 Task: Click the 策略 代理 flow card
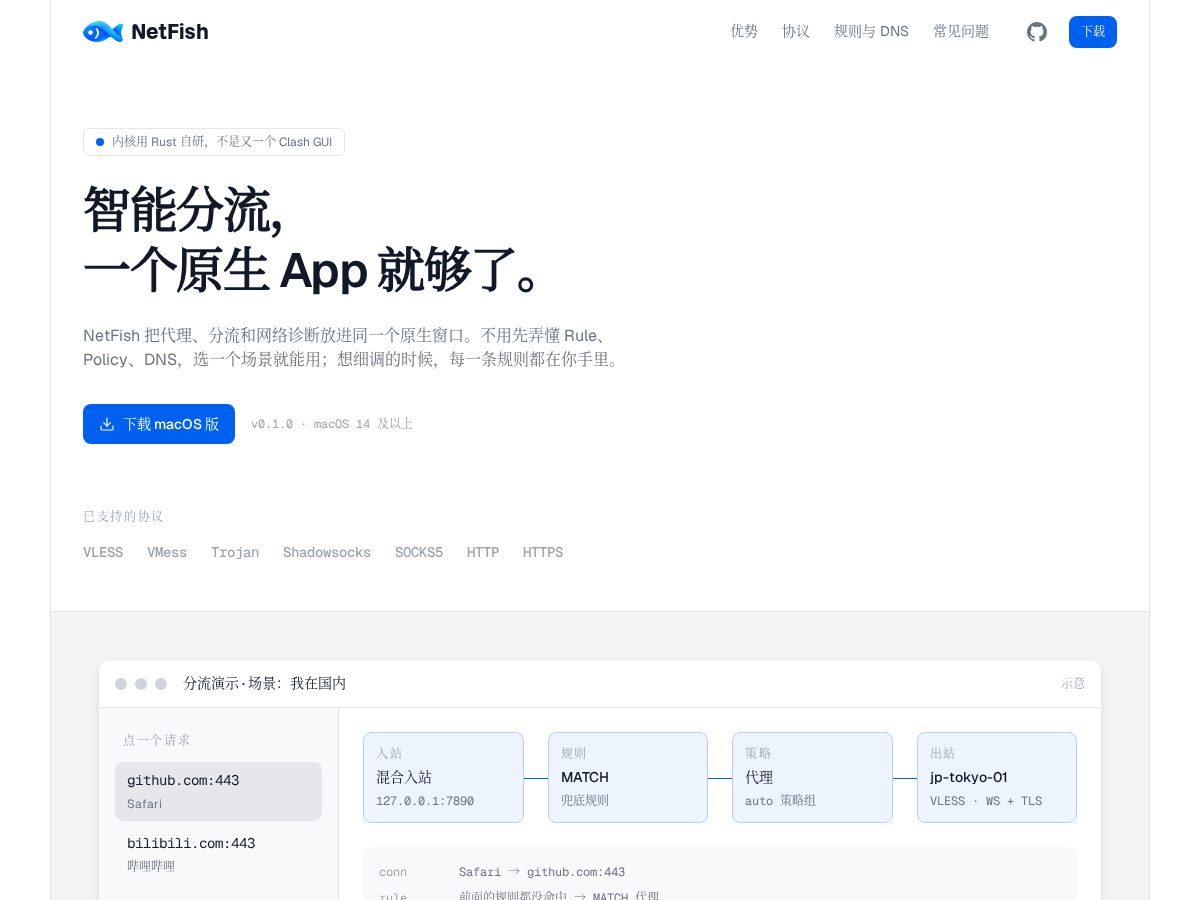pyautogui.click(x=812, y=777)
